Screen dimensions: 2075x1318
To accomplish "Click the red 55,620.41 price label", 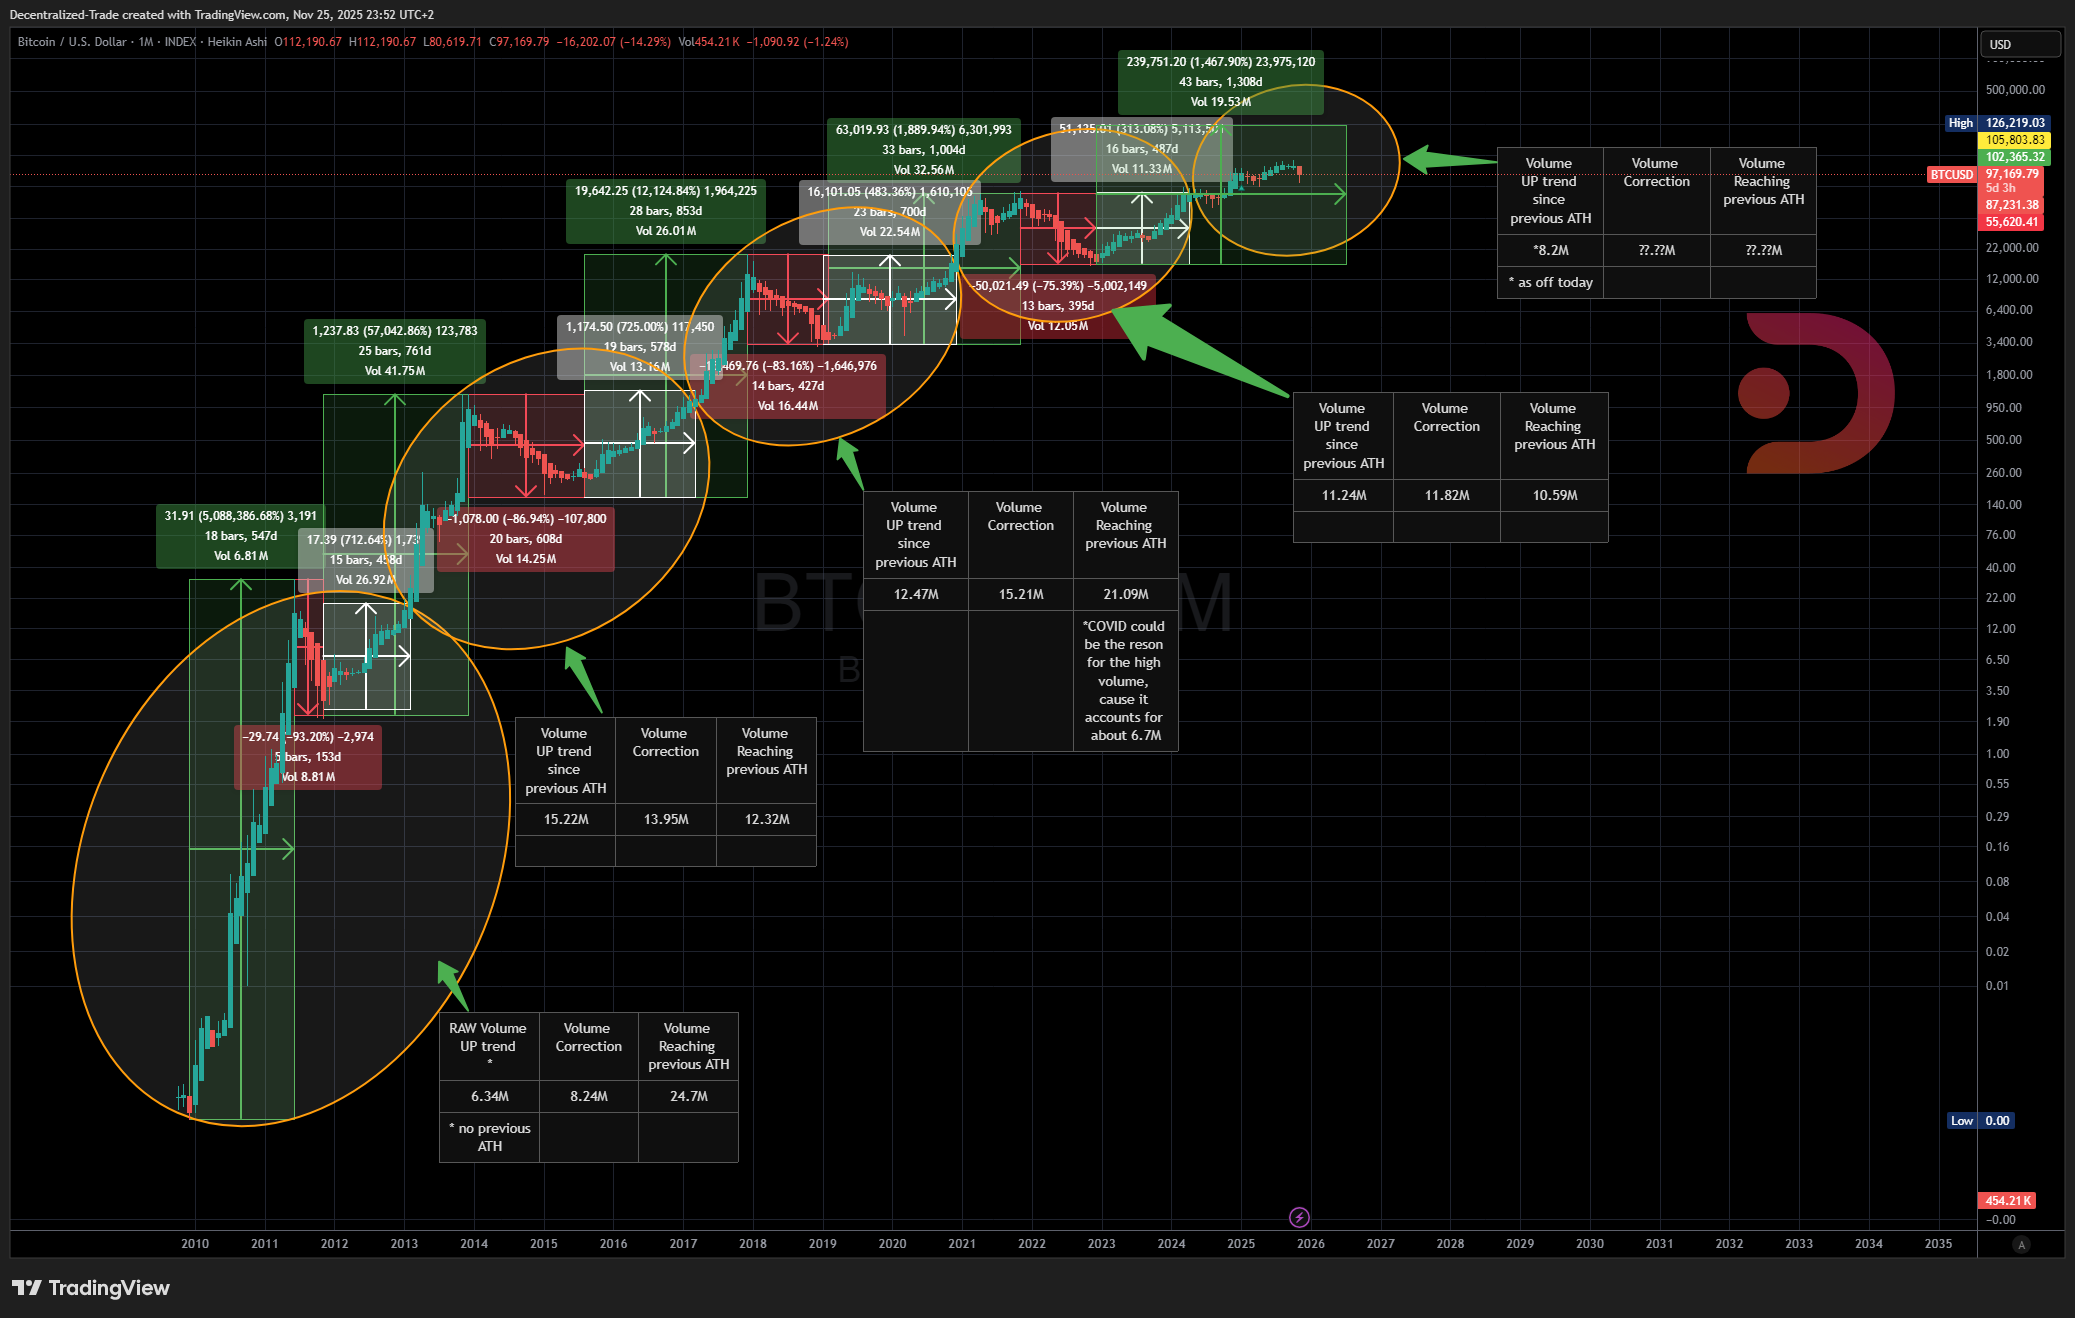I will (x=2011, y=222).
